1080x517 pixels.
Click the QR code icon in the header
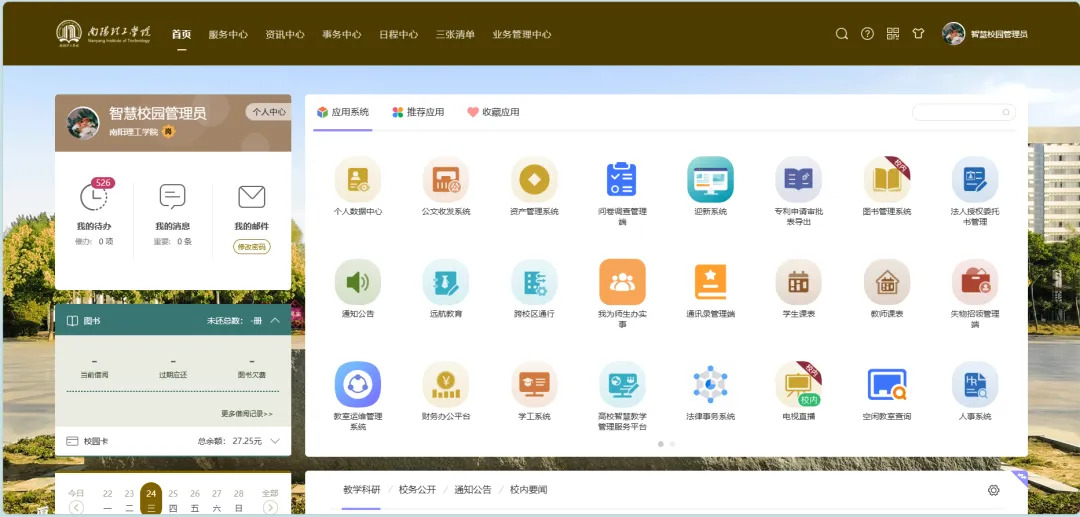tap(893, 34)
